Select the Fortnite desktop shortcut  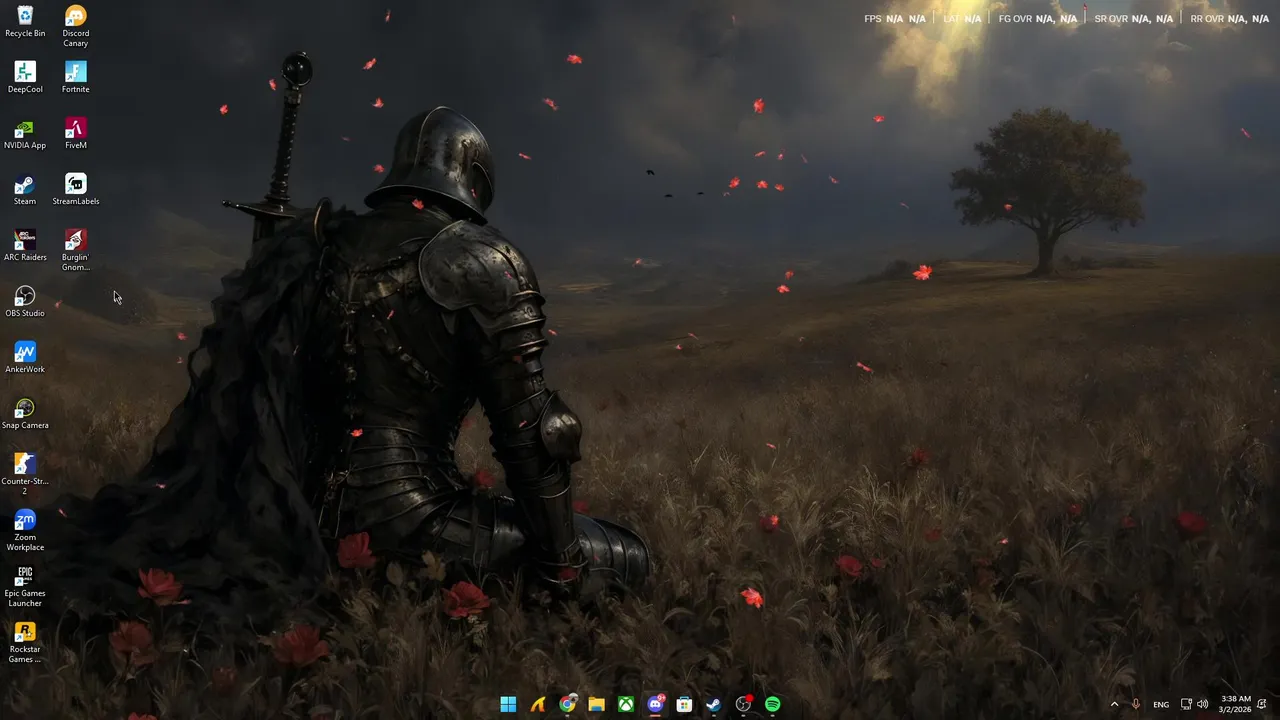(75, 78)
